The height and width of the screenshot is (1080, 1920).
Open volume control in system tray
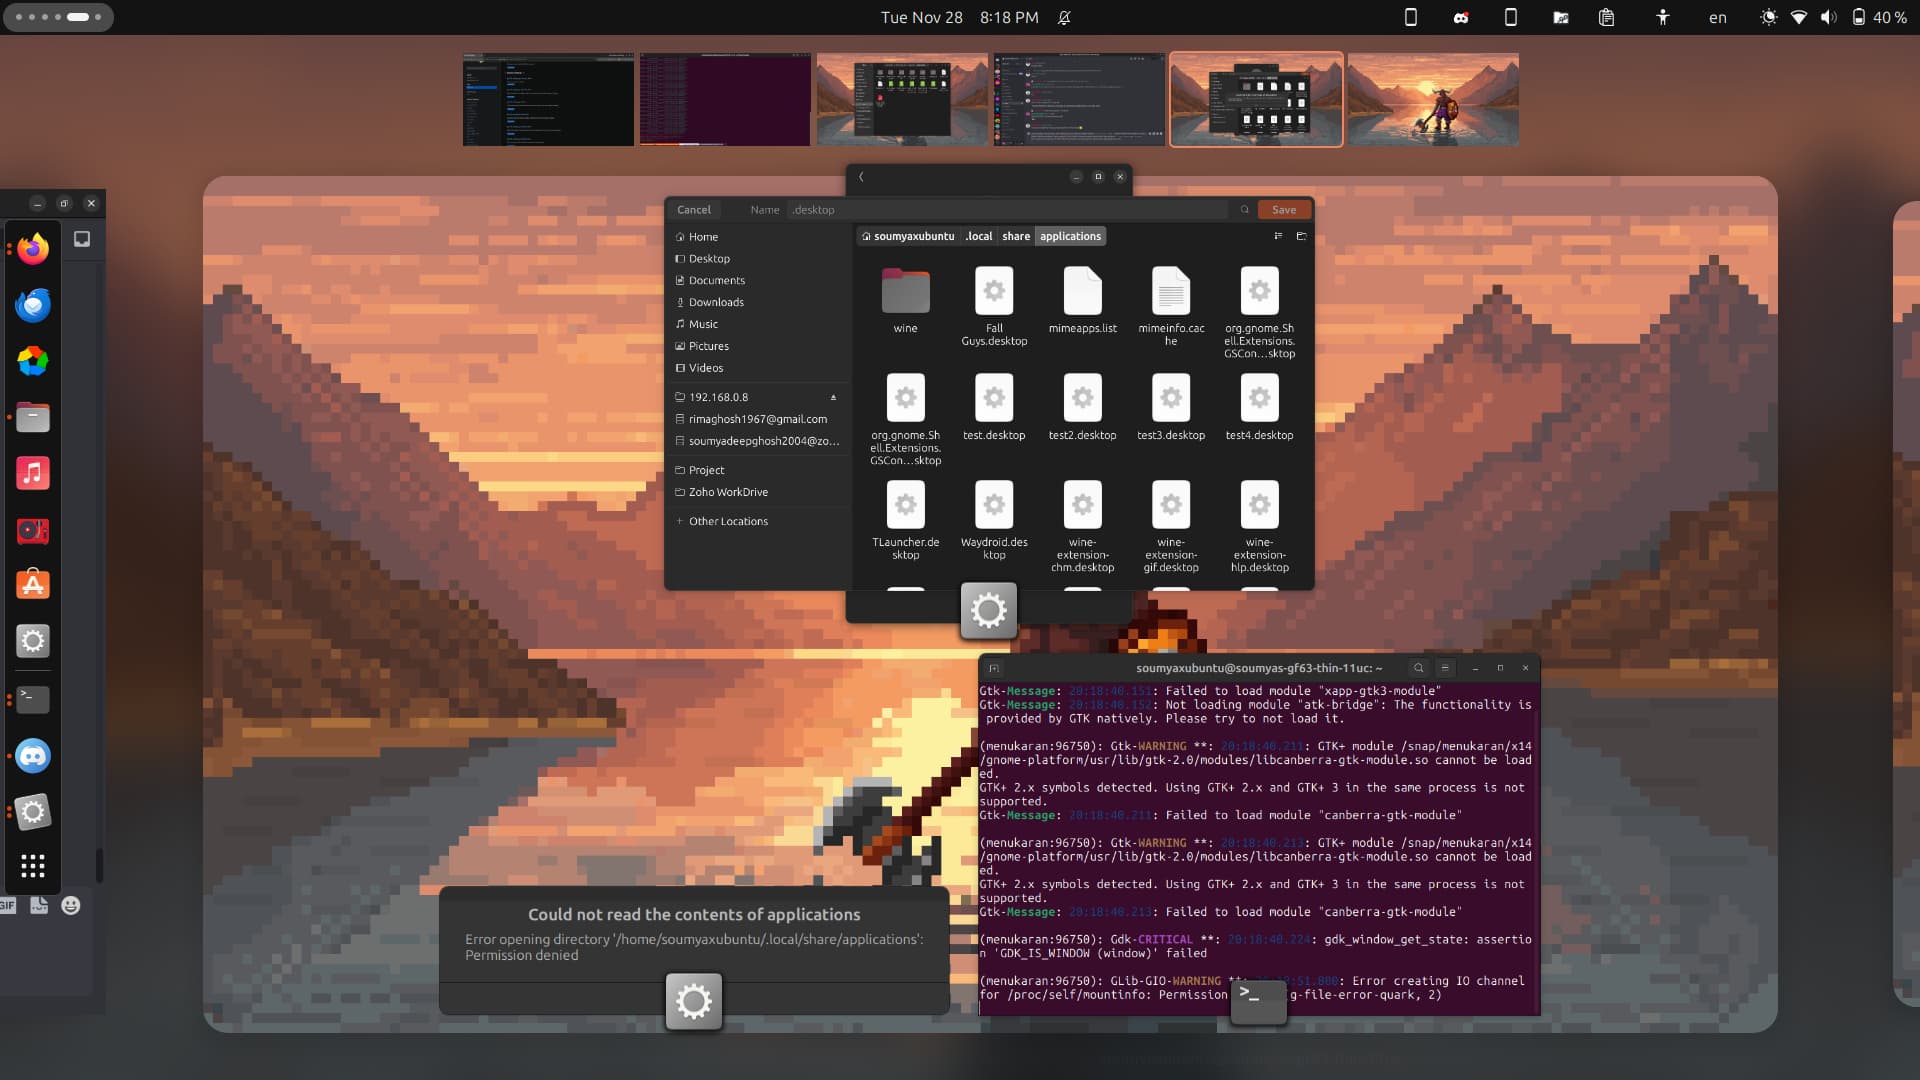[1828, 18]
